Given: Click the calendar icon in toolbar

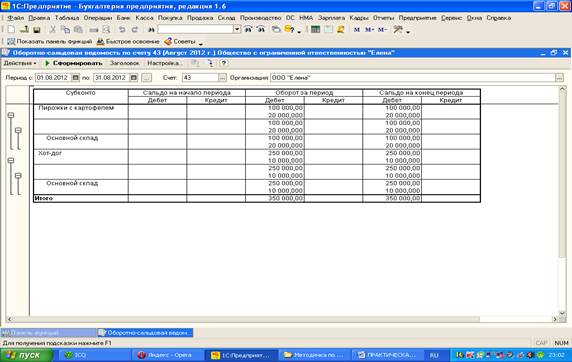Looking at the screenshot, I should click(x=328, y=30).
